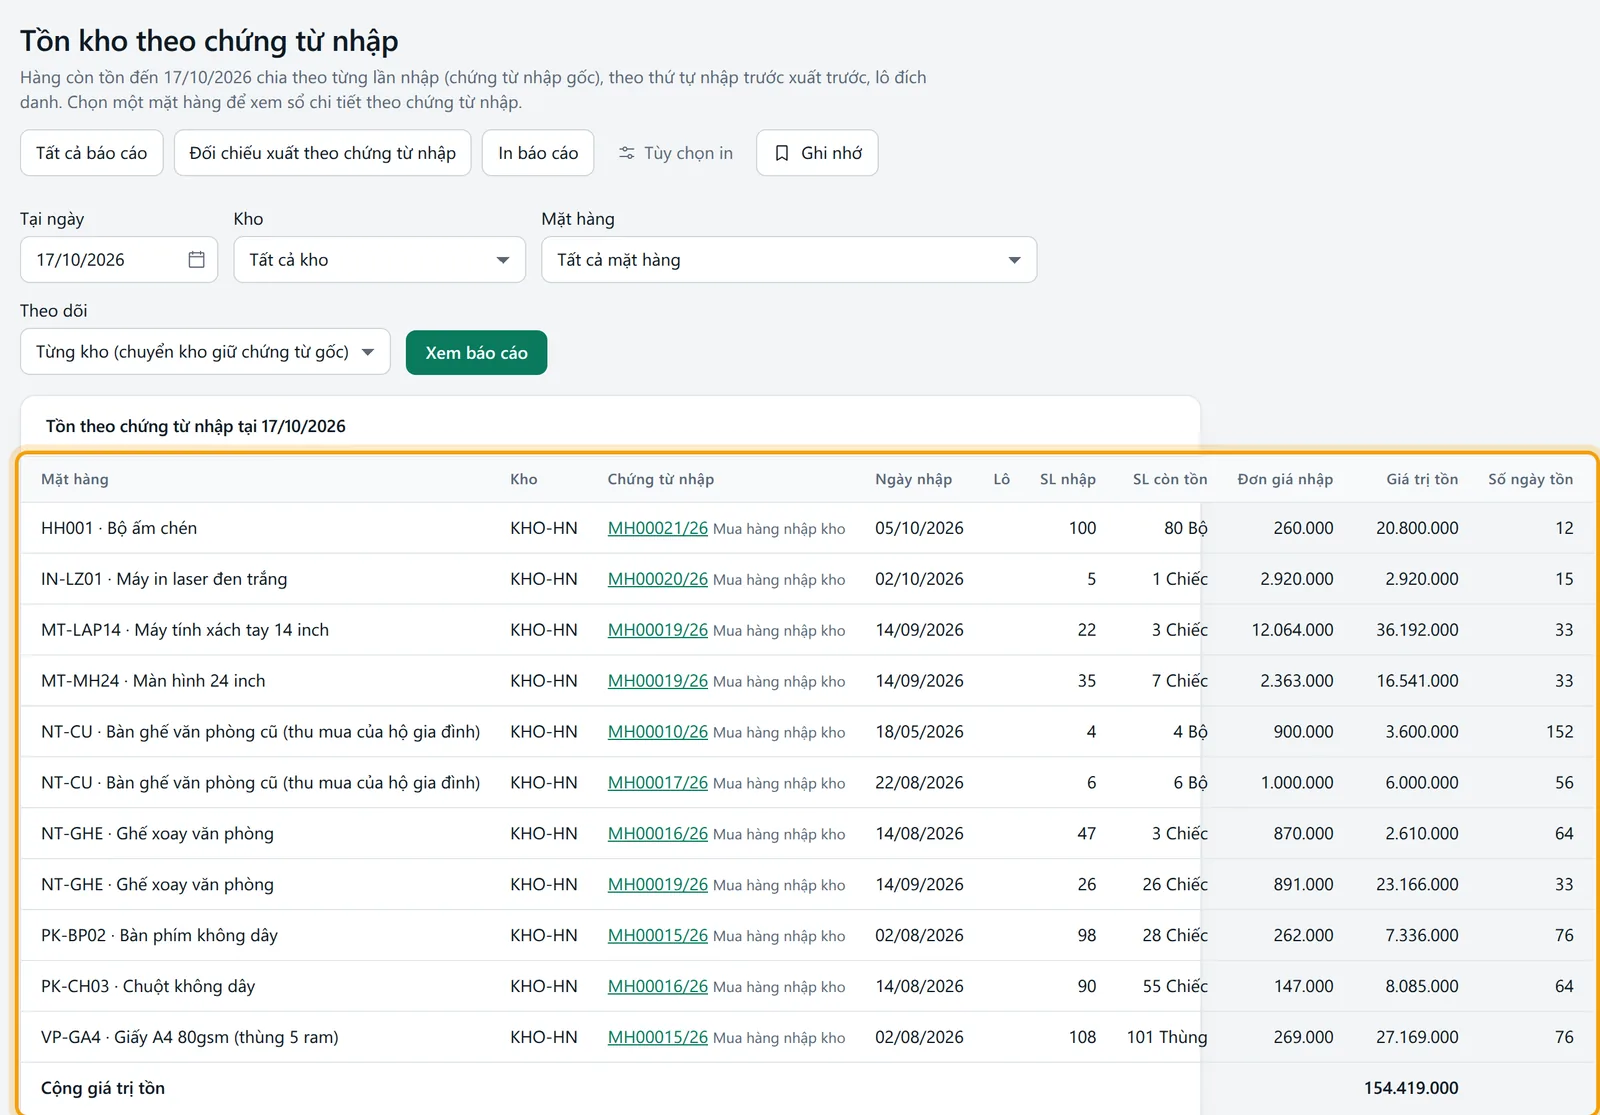Image resolution: width=1600 pixels, height=1115 pixels.
Task: Click the Số ngày tồn column header
Action: point(1530,479)
